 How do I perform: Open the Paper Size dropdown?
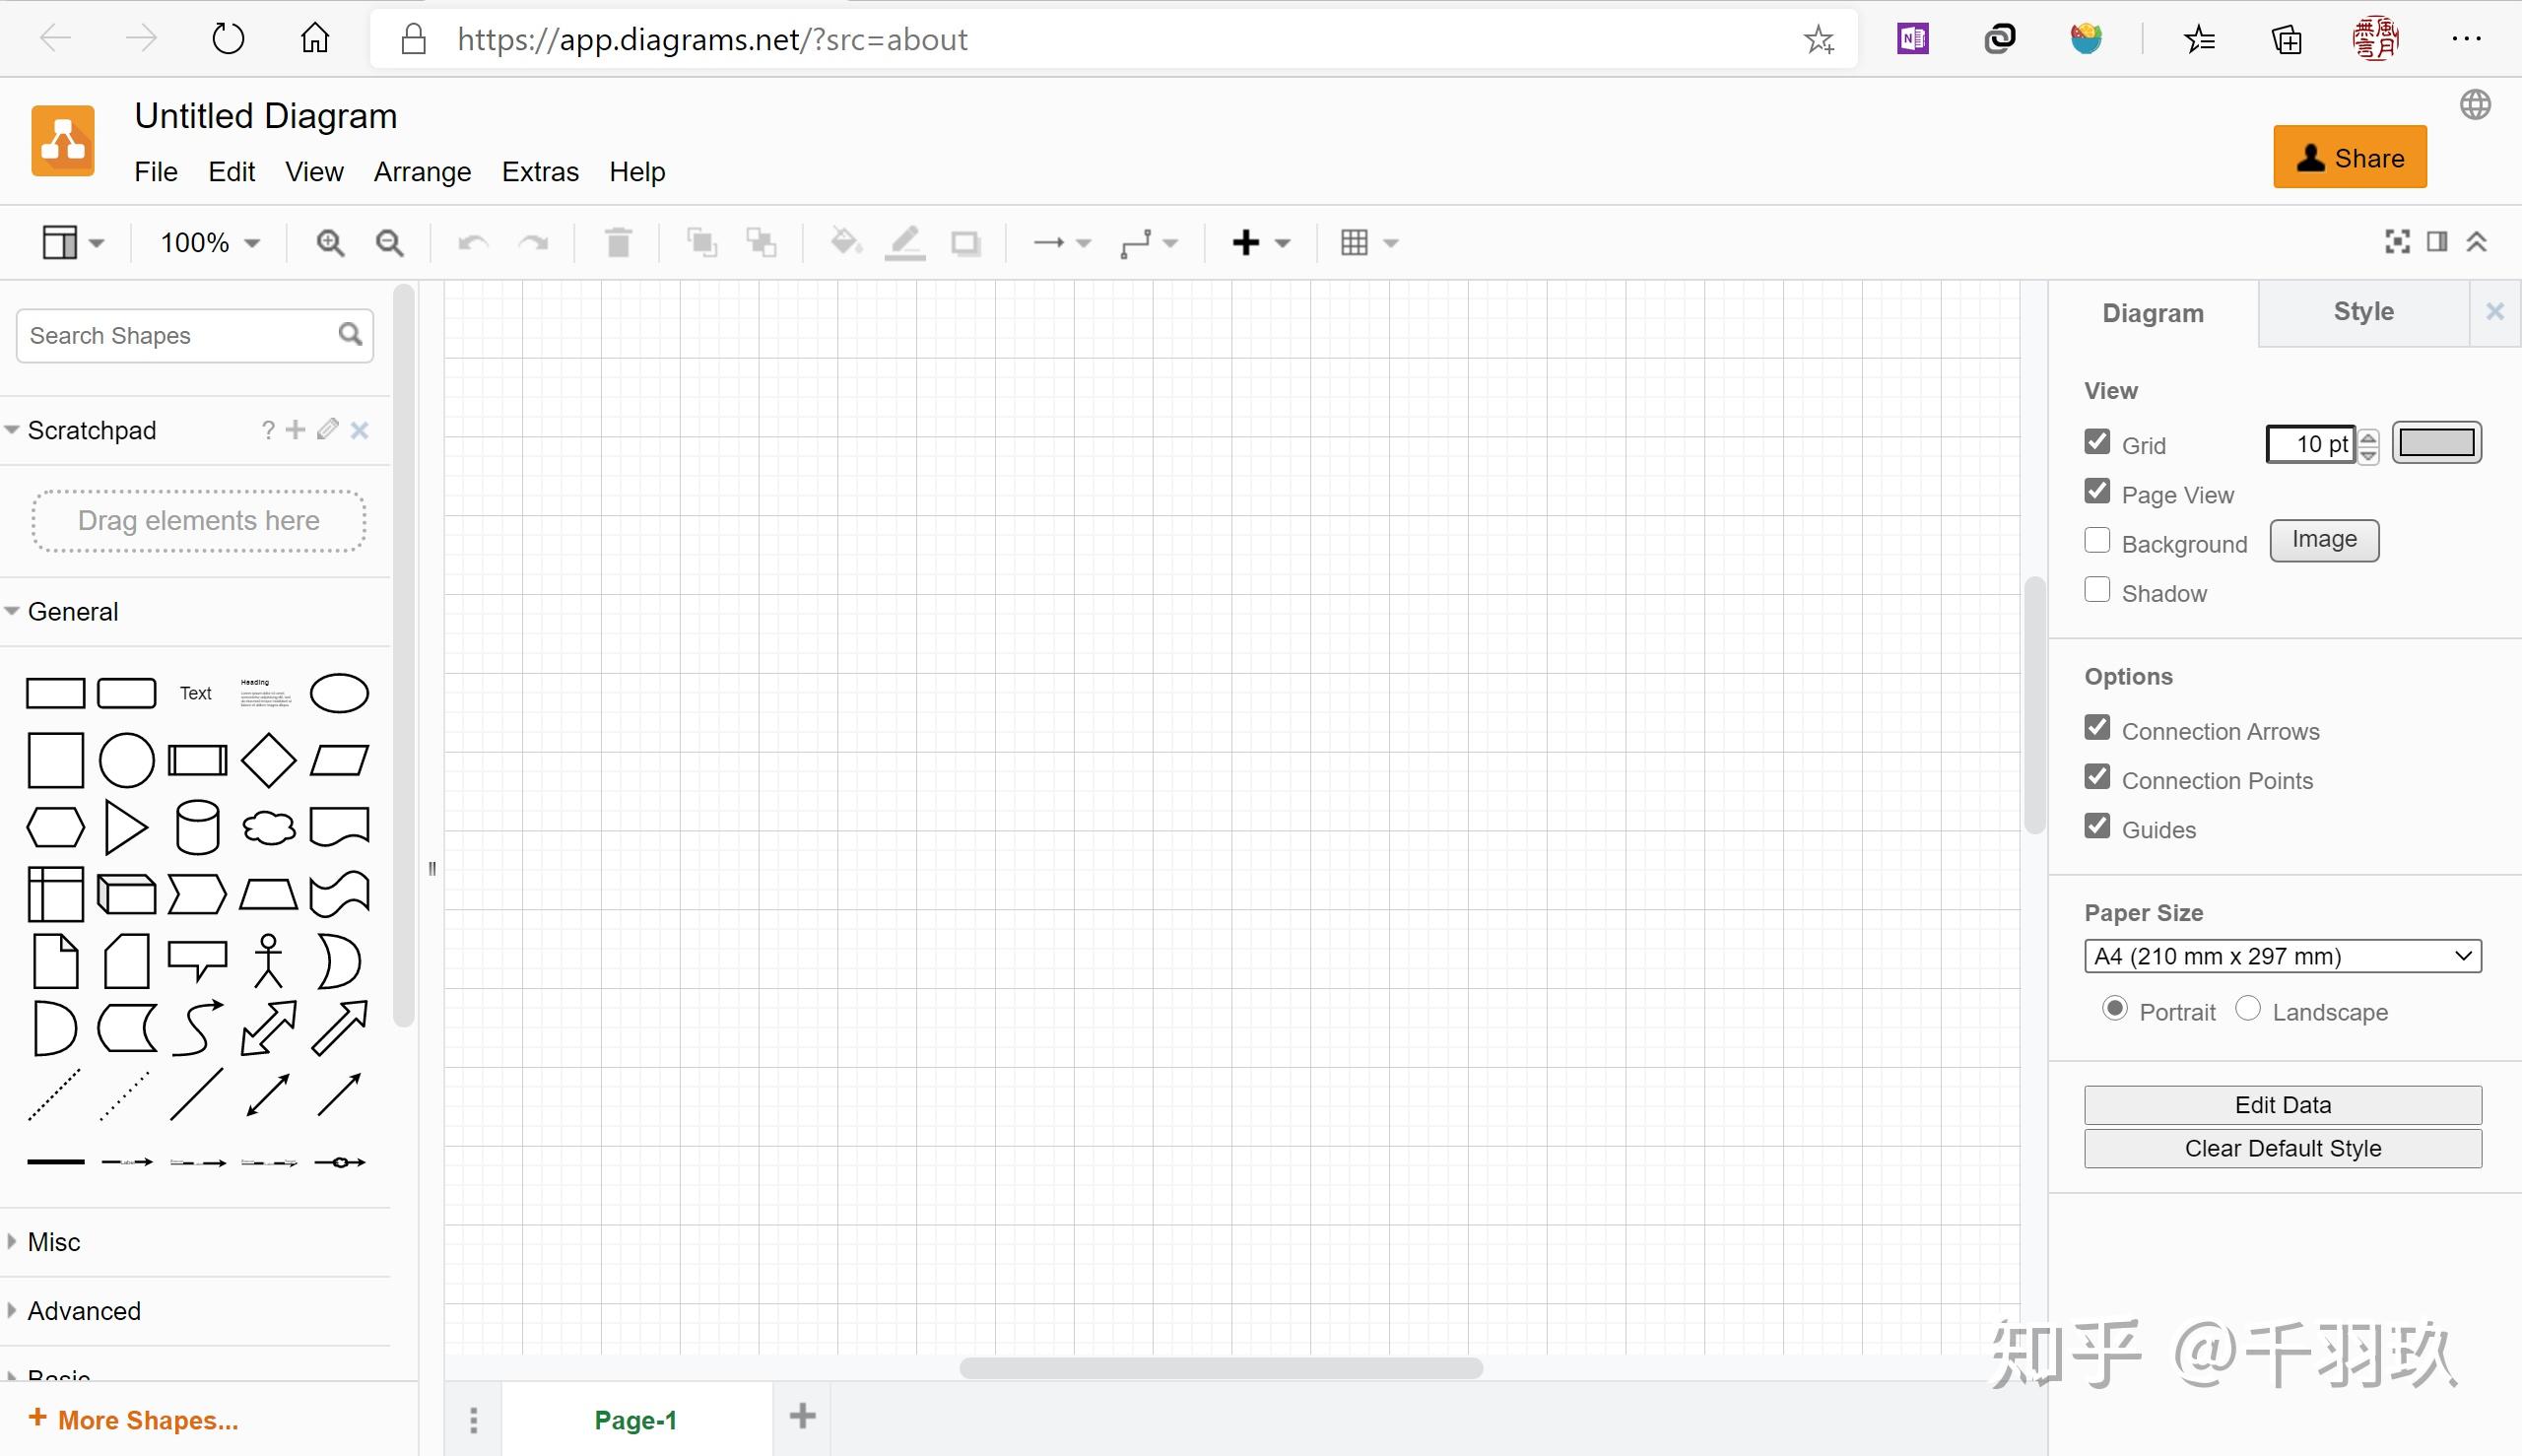(2282, 956)
